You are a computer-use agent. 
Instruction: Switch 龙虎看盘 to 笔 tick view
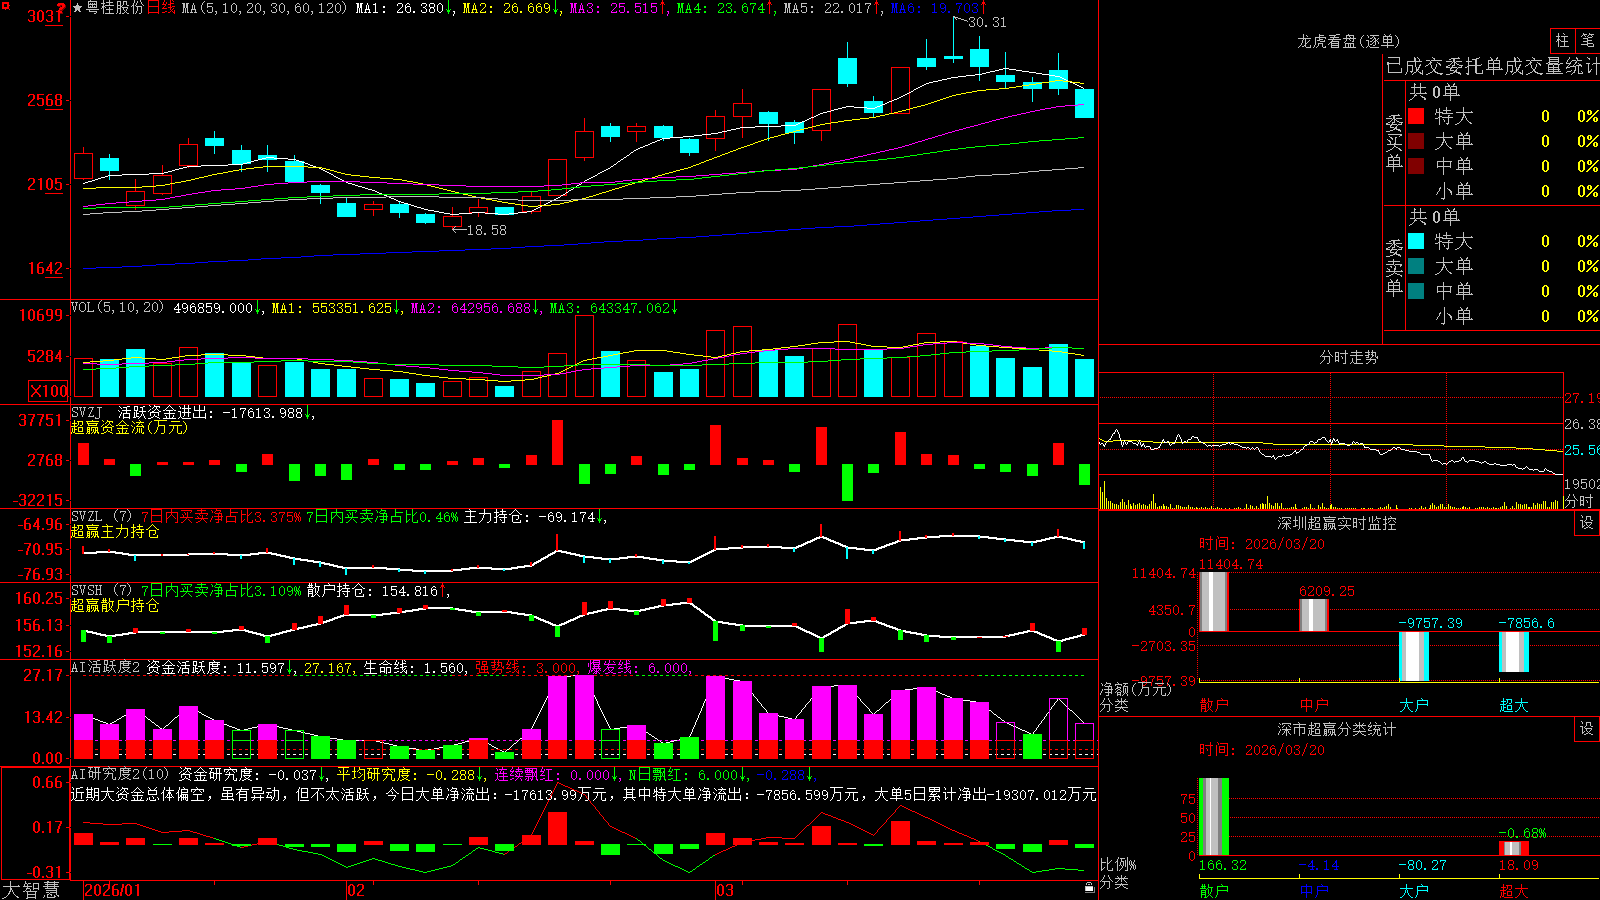1587,40
